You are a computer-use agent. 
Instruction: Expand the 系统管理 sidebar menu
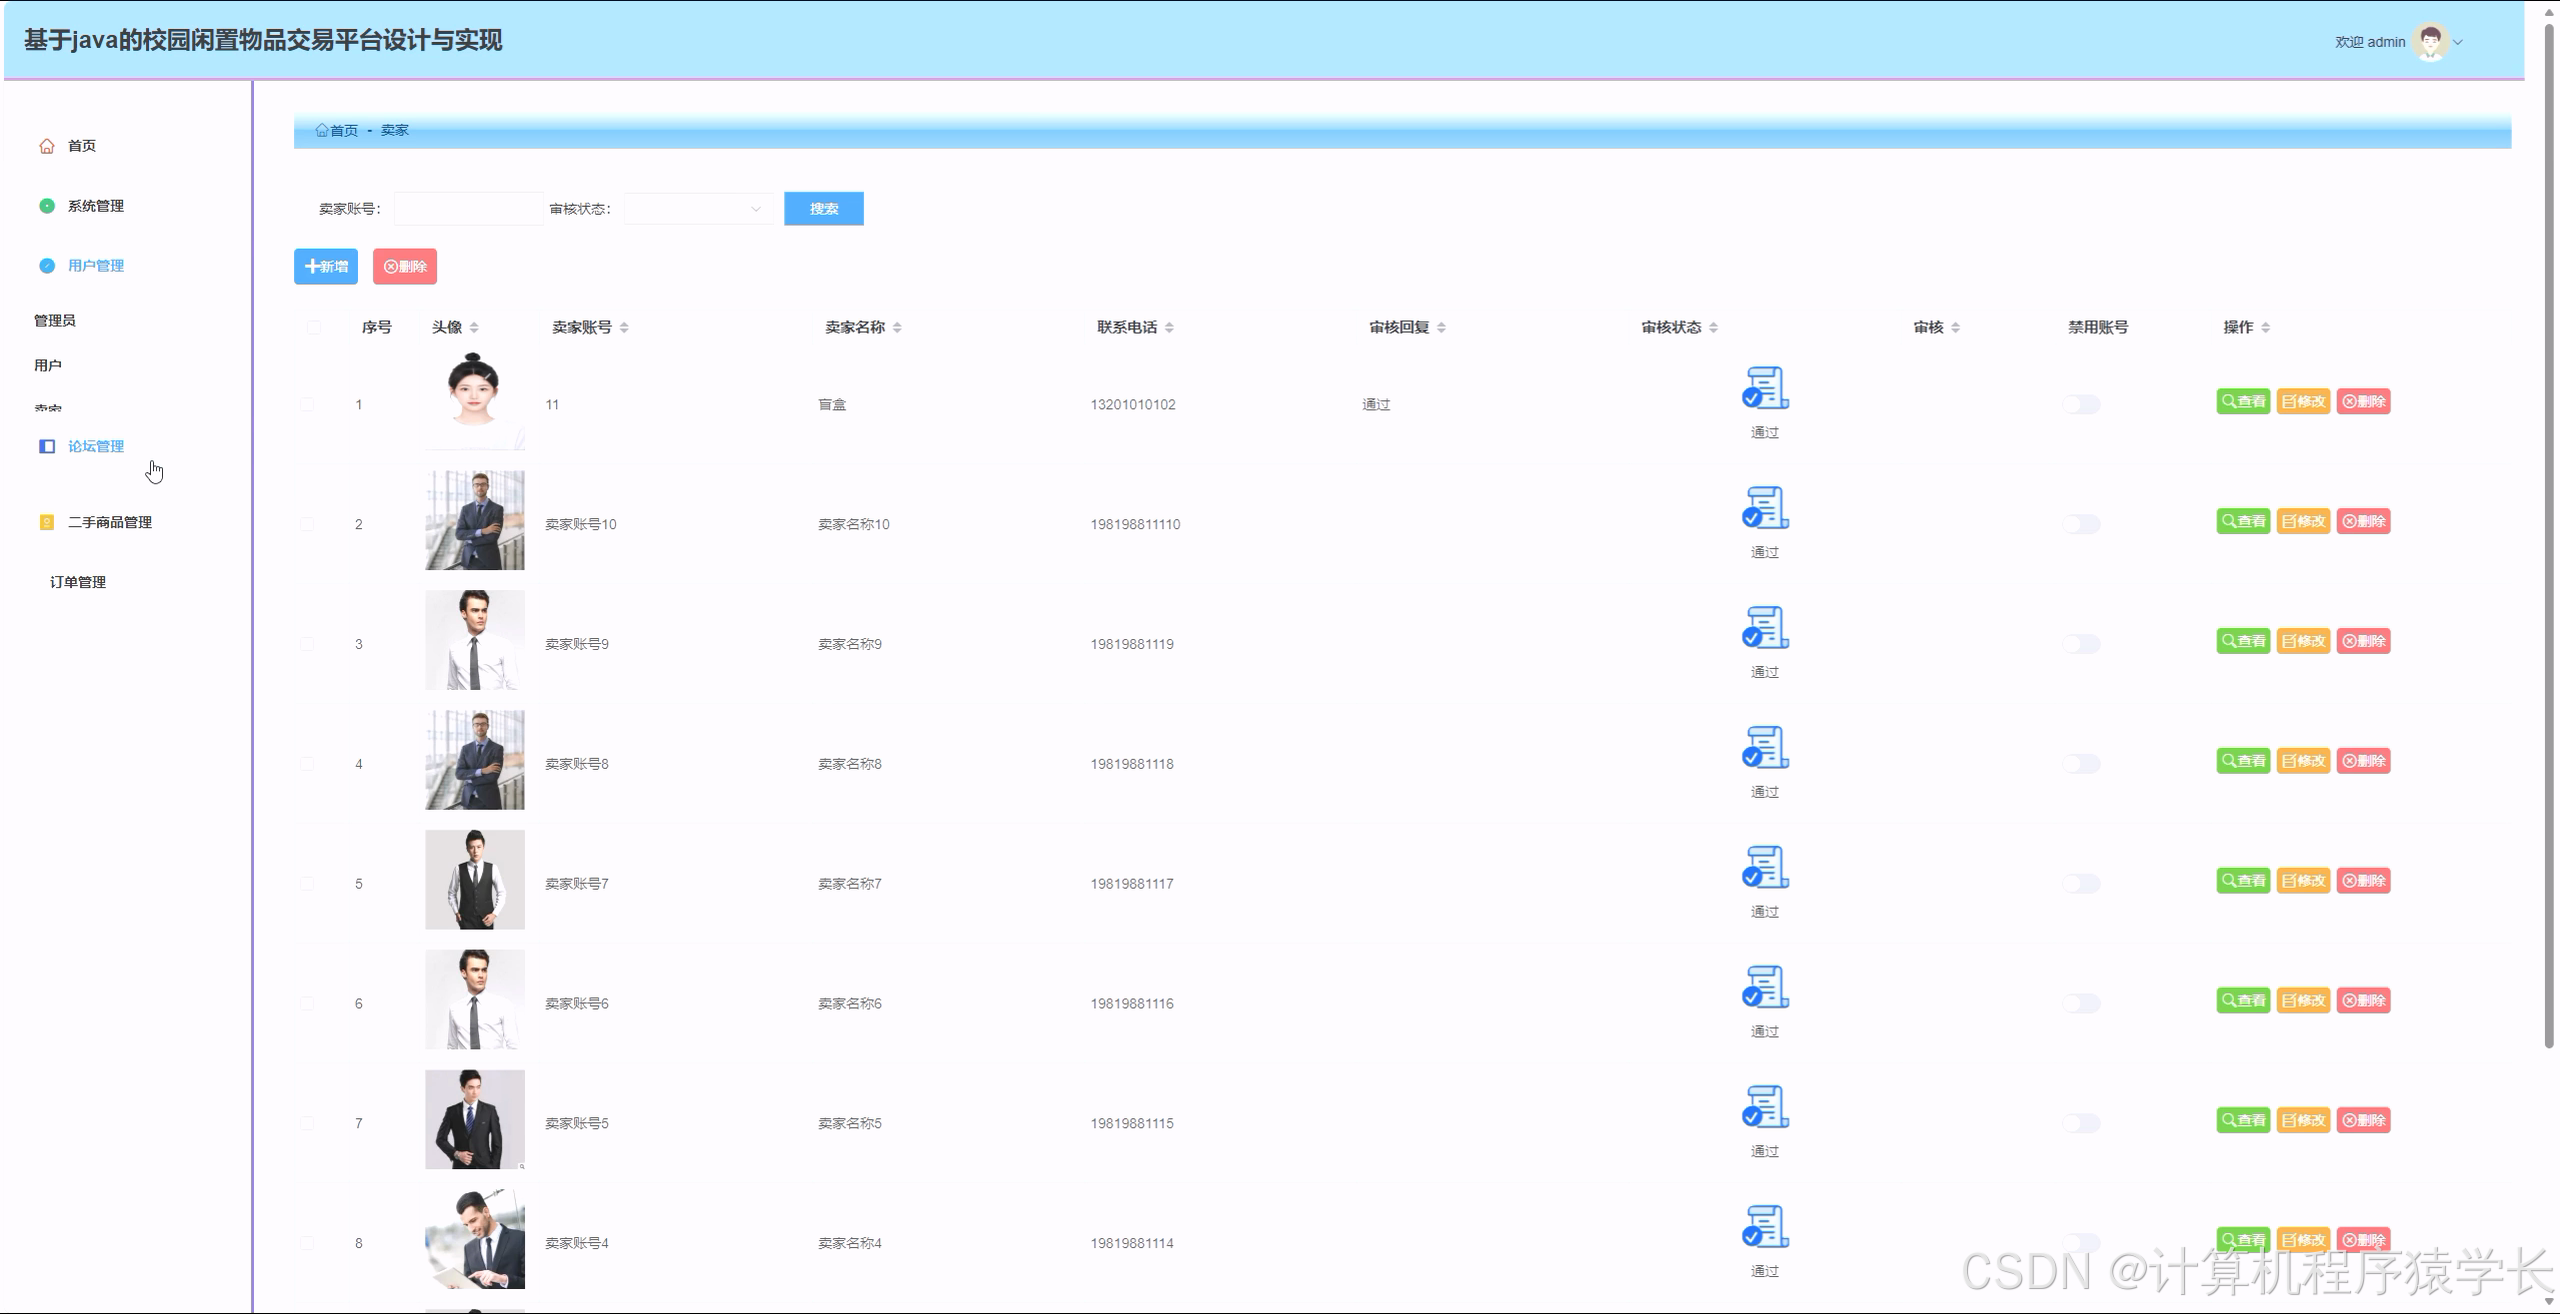click(x=95, y=206)
